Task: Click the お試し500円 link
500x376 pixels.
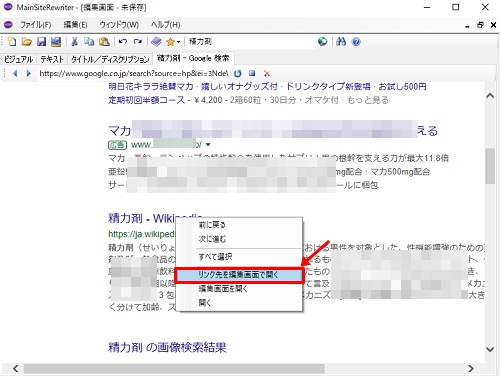Action: (402, 87)
